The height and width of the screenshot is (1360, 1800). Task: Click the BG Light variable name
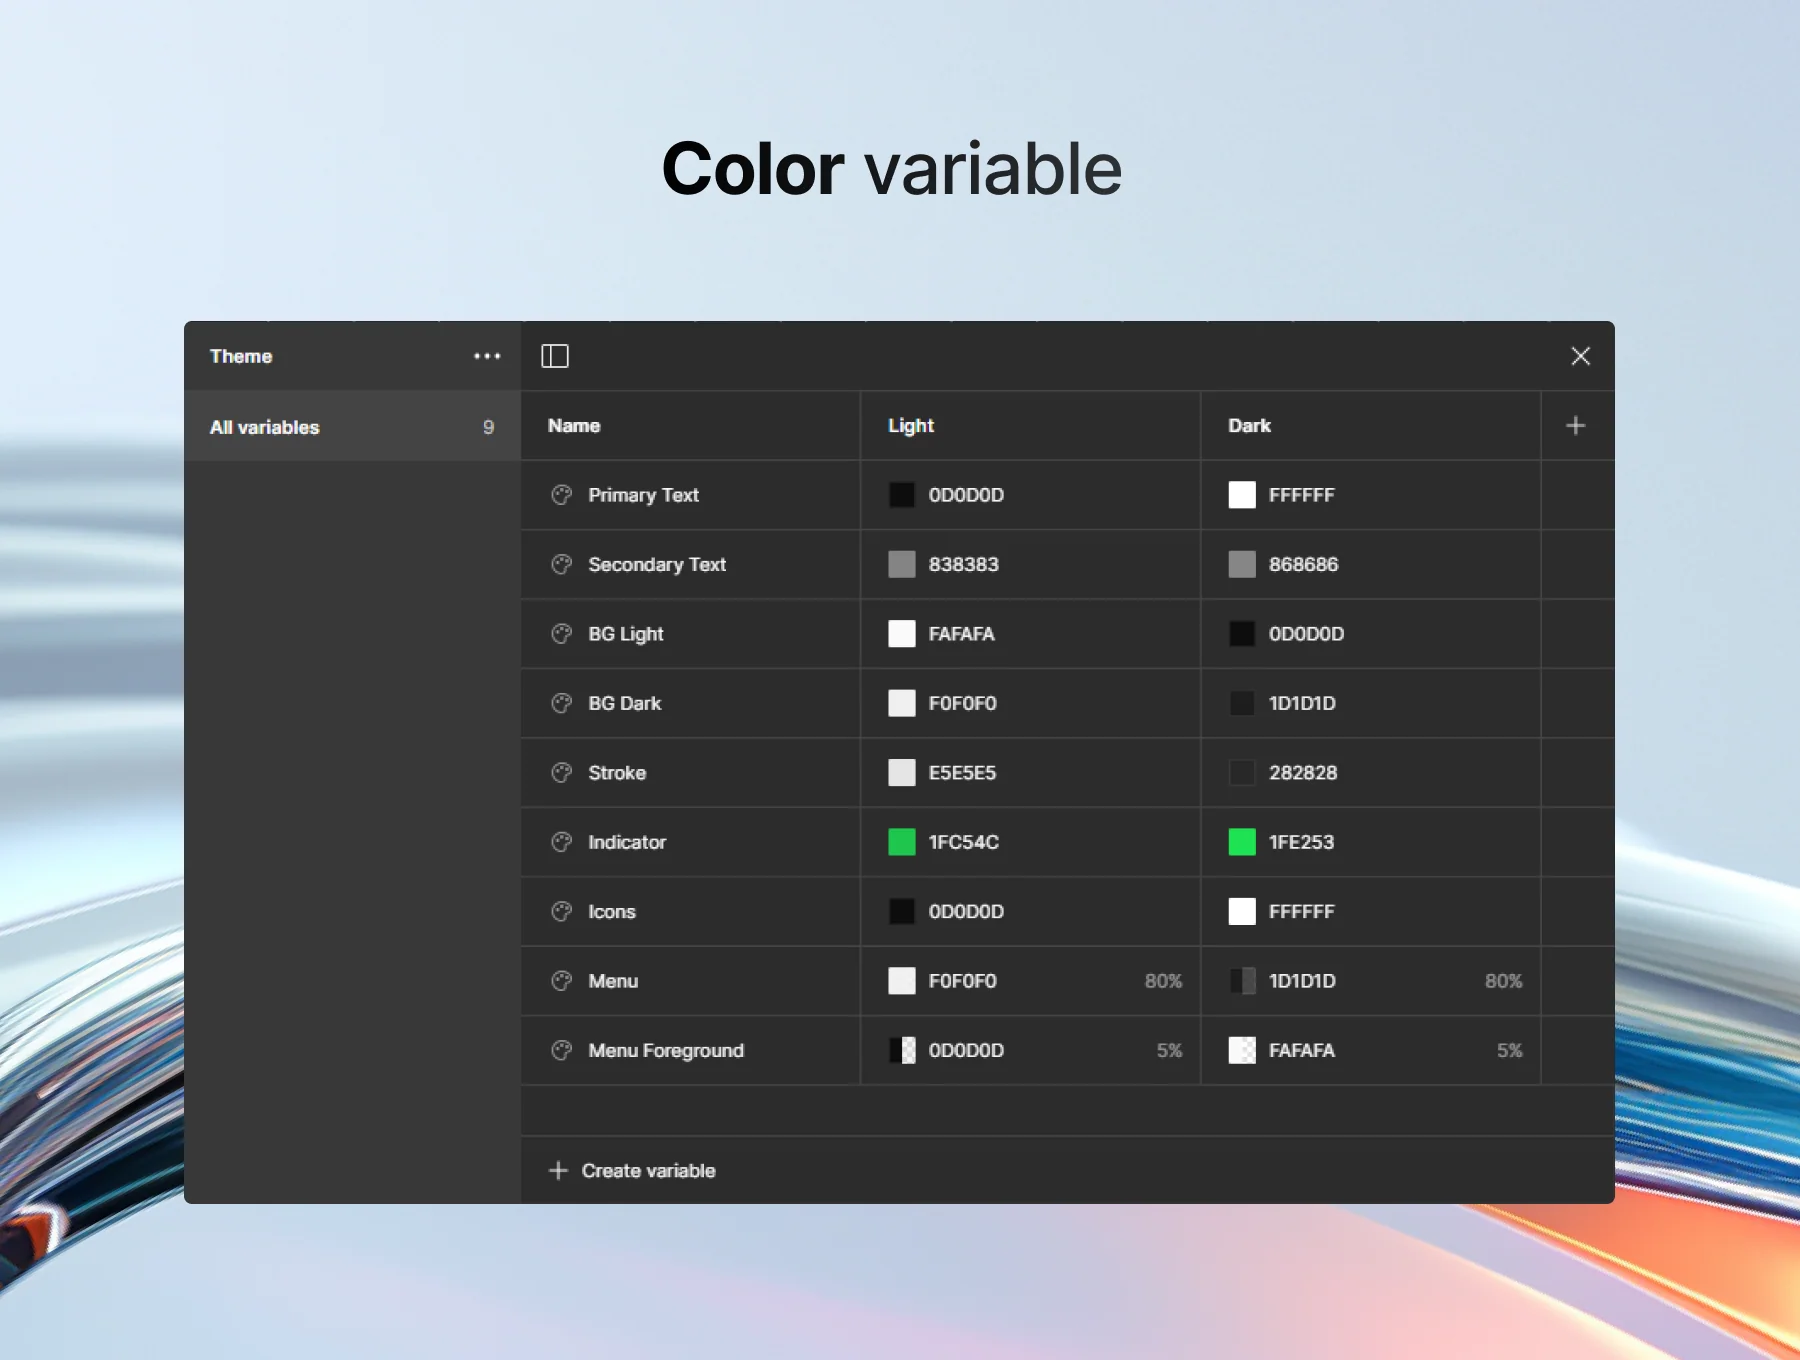tap(626, 634)
